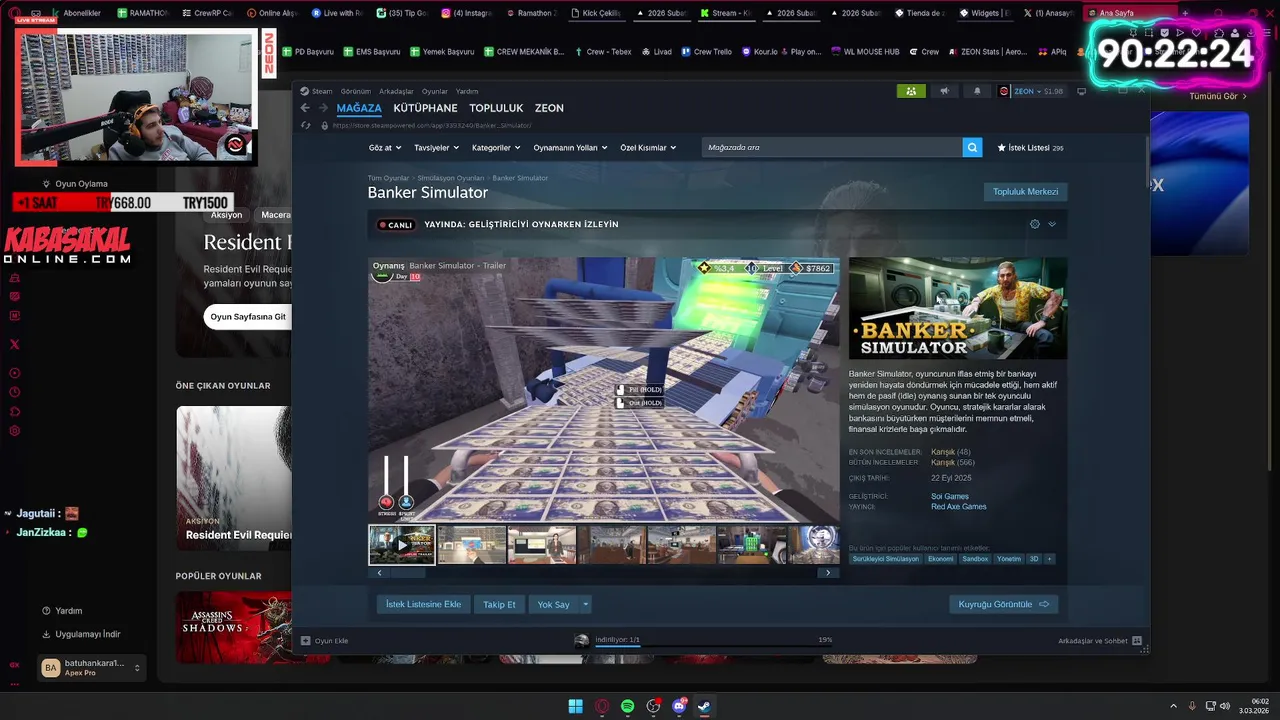The width and height of the screenshot is (1280, 720).
Task: Open Oynamanın Yolları dropdown
Action: click(x=571, y=147)
